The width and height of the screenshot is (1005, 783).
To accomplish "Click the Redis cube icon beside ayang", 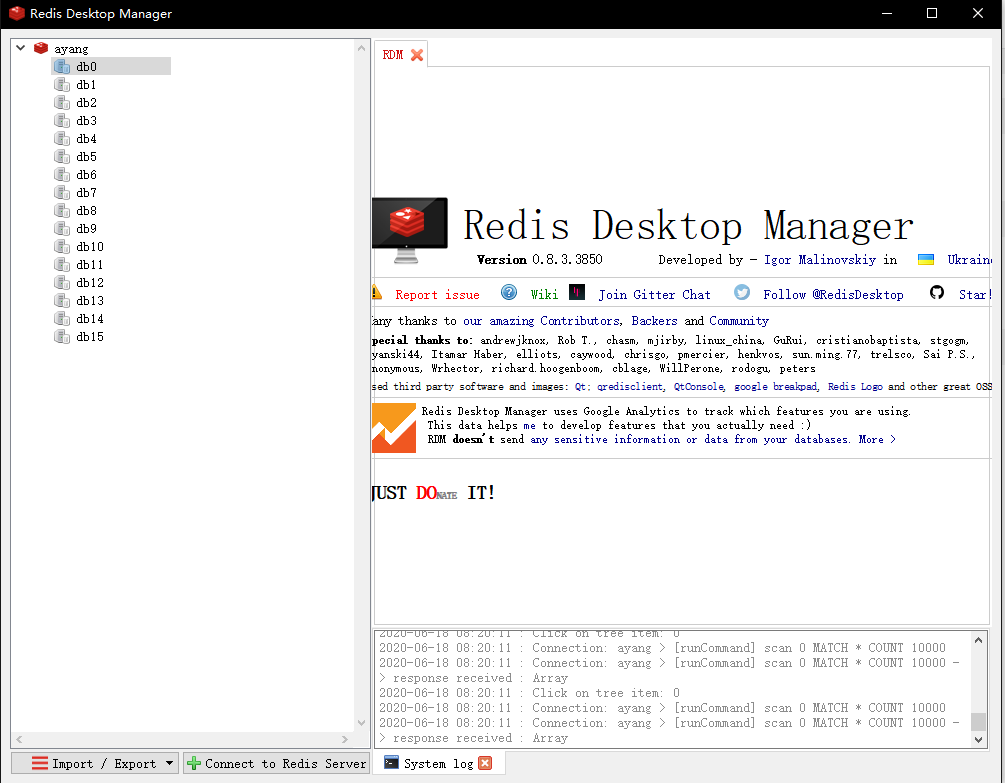I will point(41,47).
